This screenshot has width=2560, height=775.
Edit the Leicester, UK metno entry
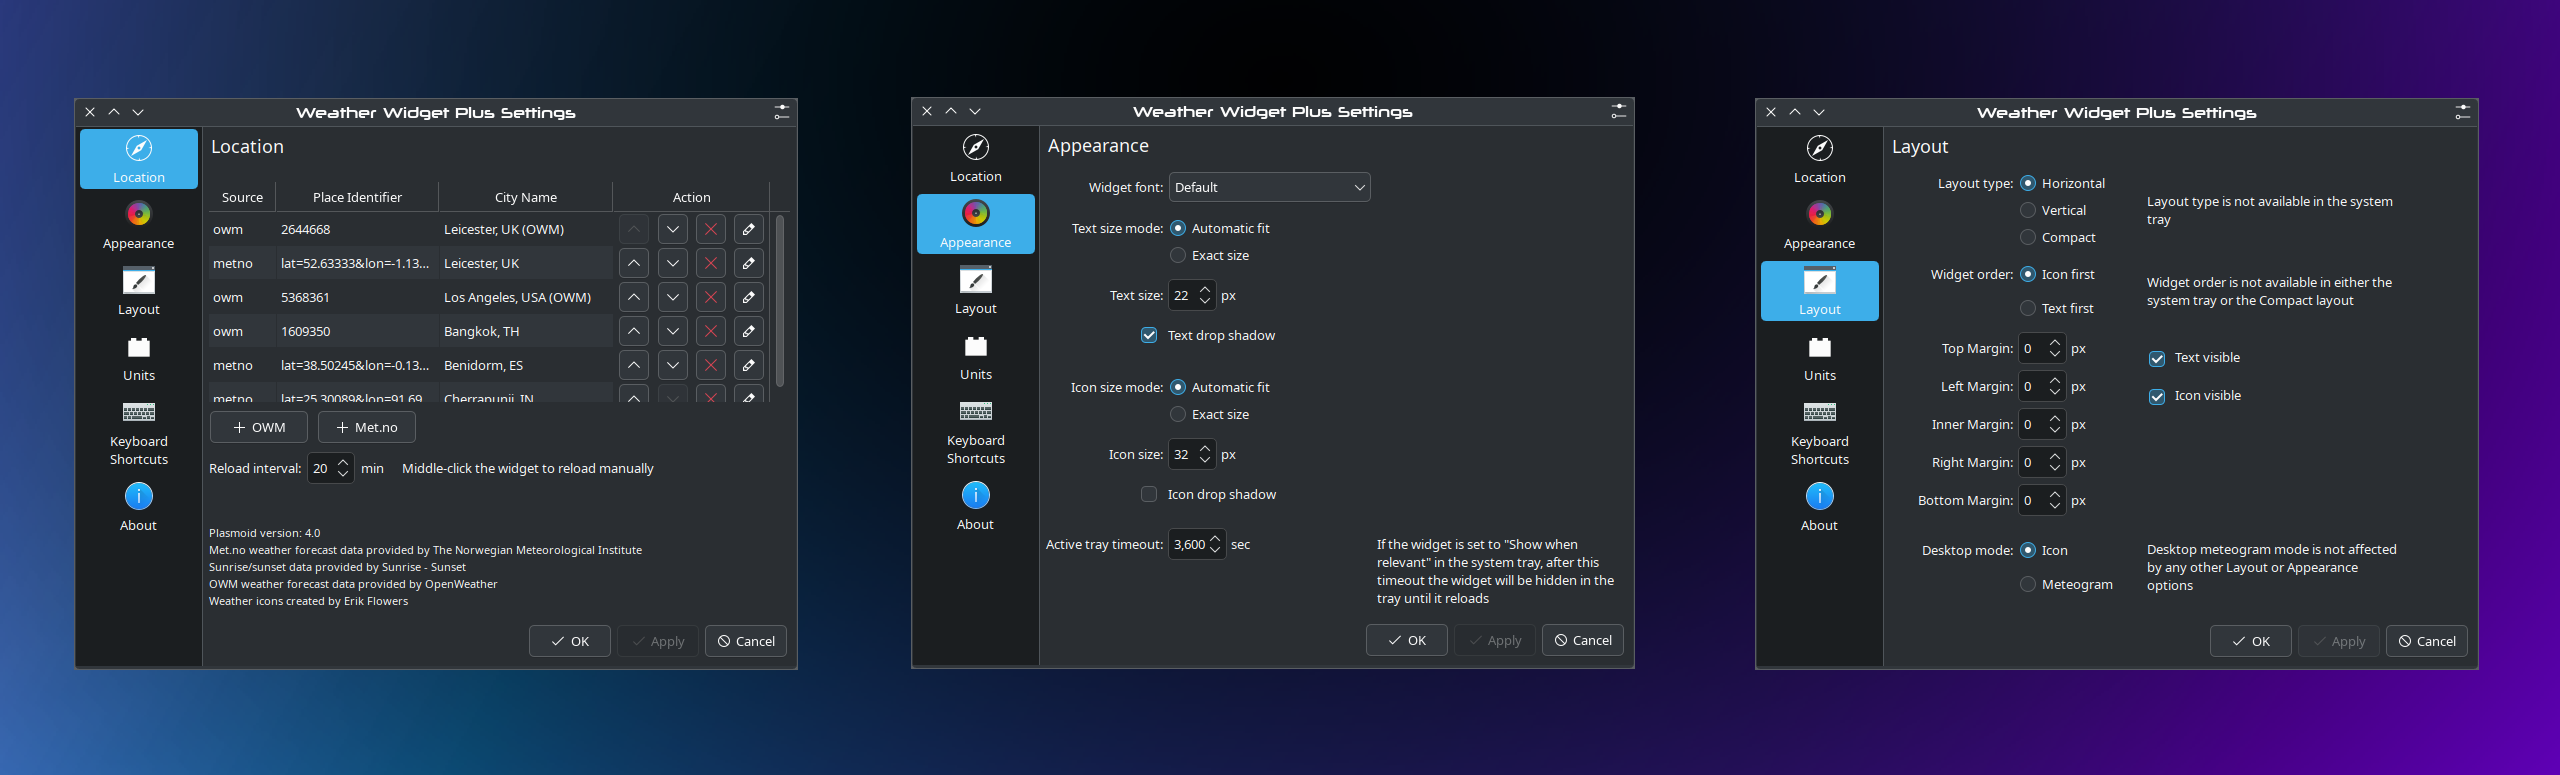[749, 264]
